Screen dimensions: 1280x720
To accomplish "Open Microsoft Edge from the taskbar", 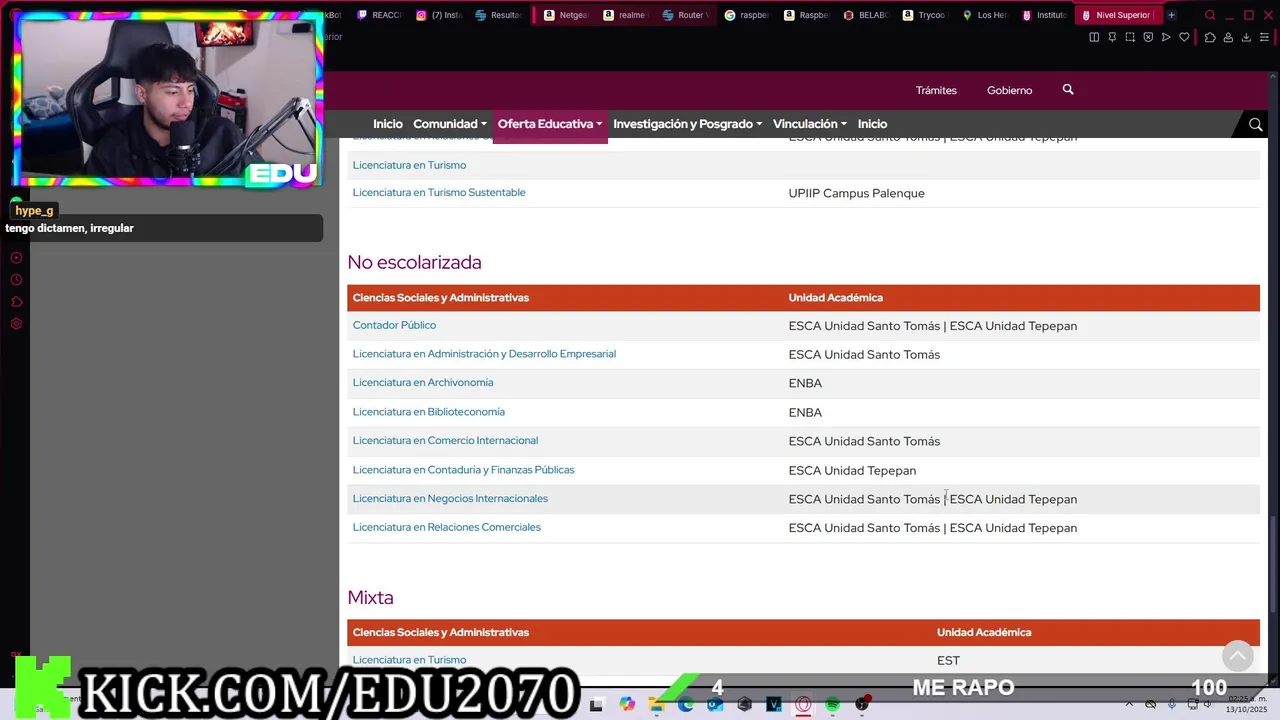I will click(686, 704).
